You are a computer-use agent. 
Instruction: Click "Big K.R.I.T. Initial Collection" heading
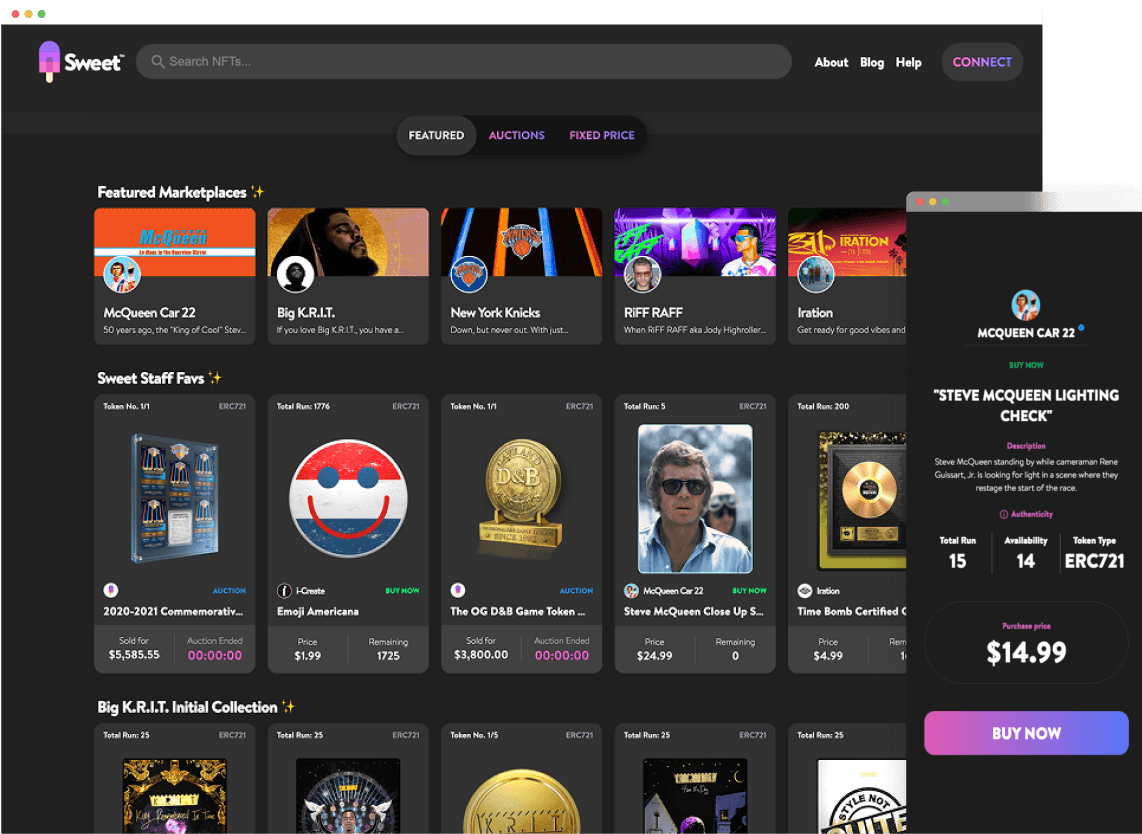tap(187, 707)
